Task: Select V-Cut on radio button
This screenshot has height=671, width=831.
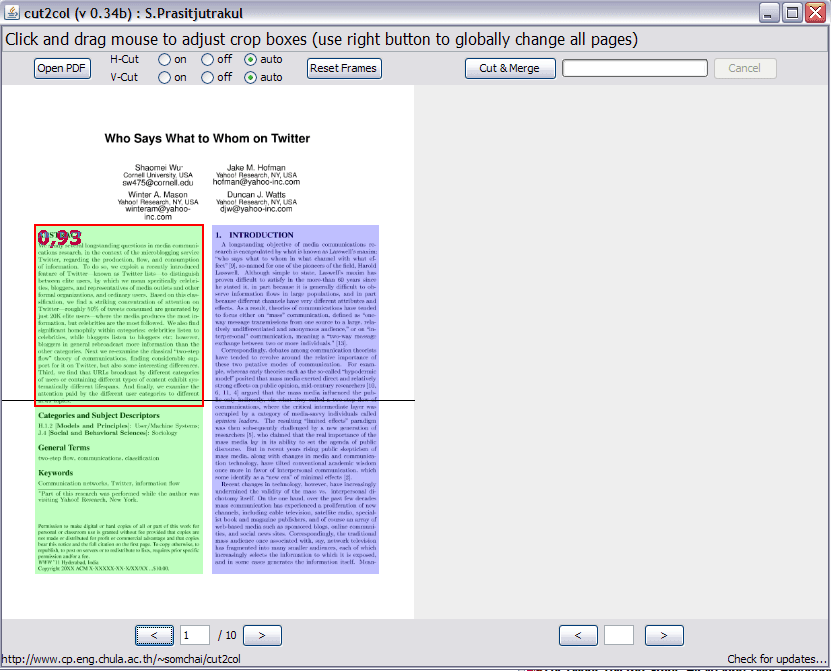Action: (x=164, y=78)
